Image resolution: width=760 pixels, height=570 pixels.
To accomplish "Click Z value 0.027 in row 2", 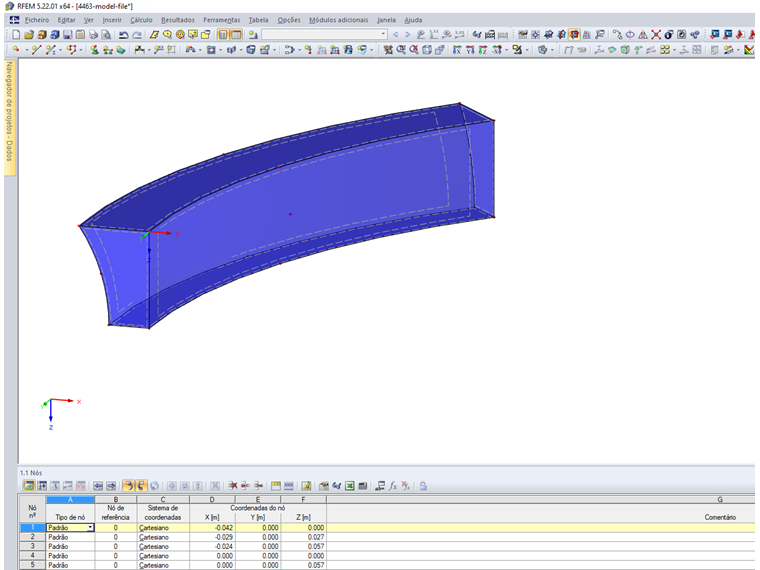I will pyautogui.click(x=303, y=537).
